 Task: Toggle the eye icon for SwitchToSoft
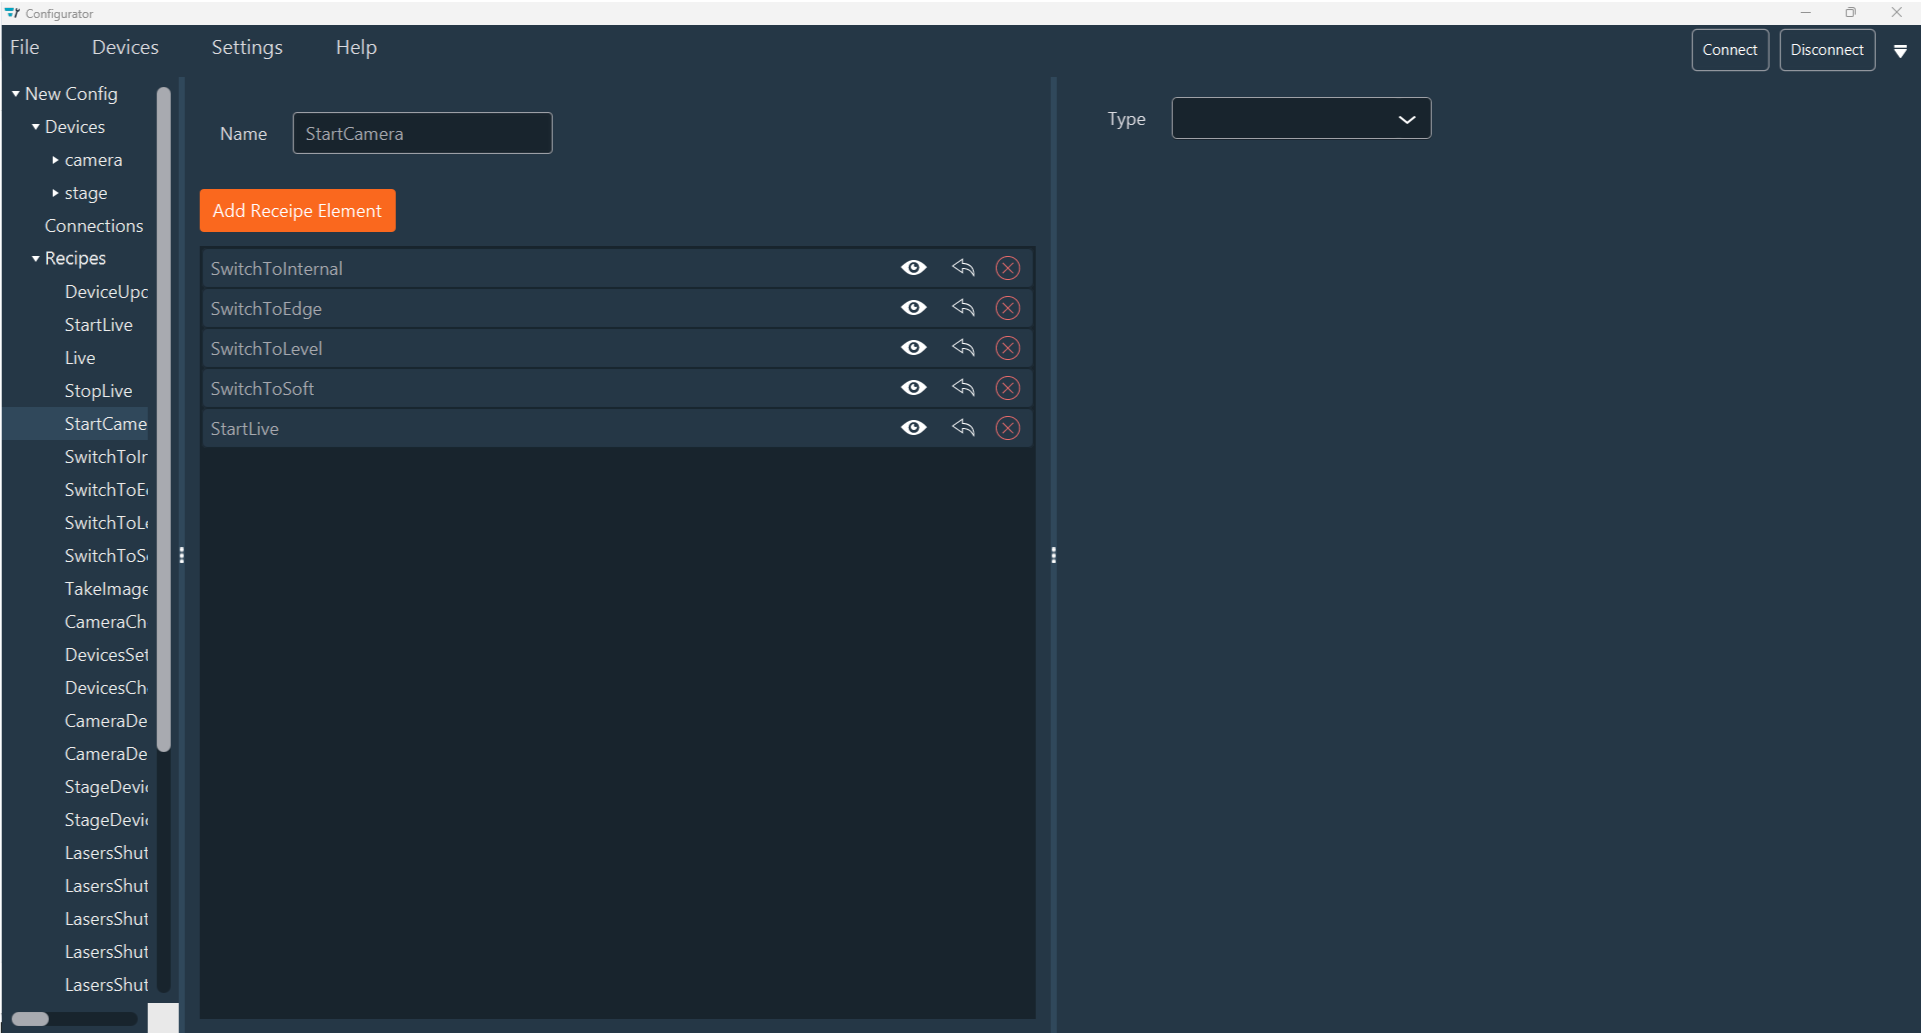pyautogui.click(x=913, y=388)
